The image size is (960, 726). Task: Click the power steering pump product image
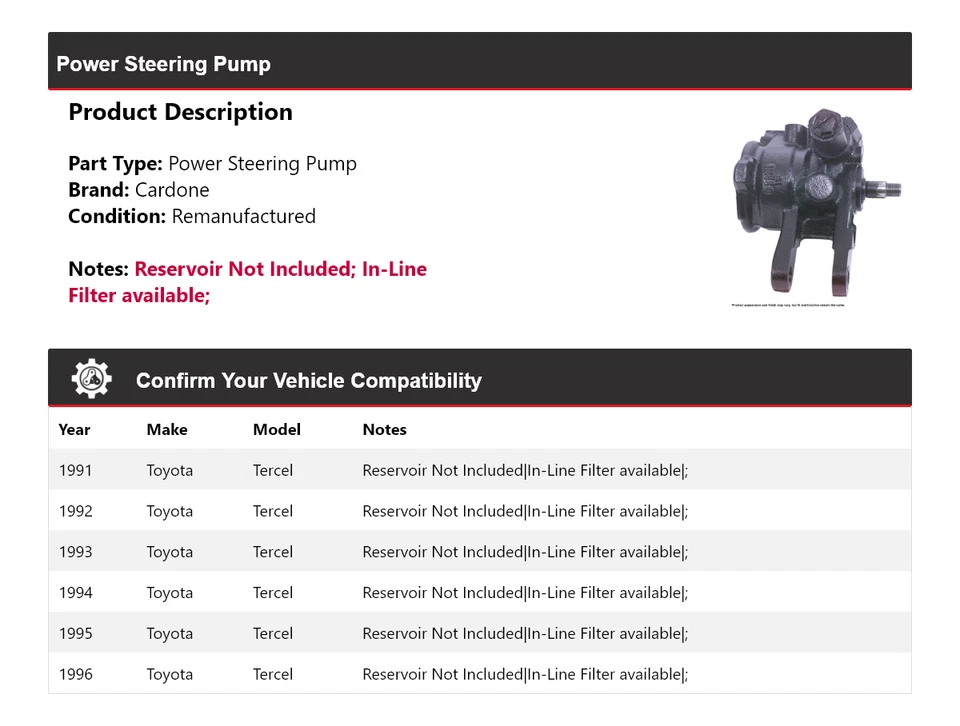[x=815, y=203]
